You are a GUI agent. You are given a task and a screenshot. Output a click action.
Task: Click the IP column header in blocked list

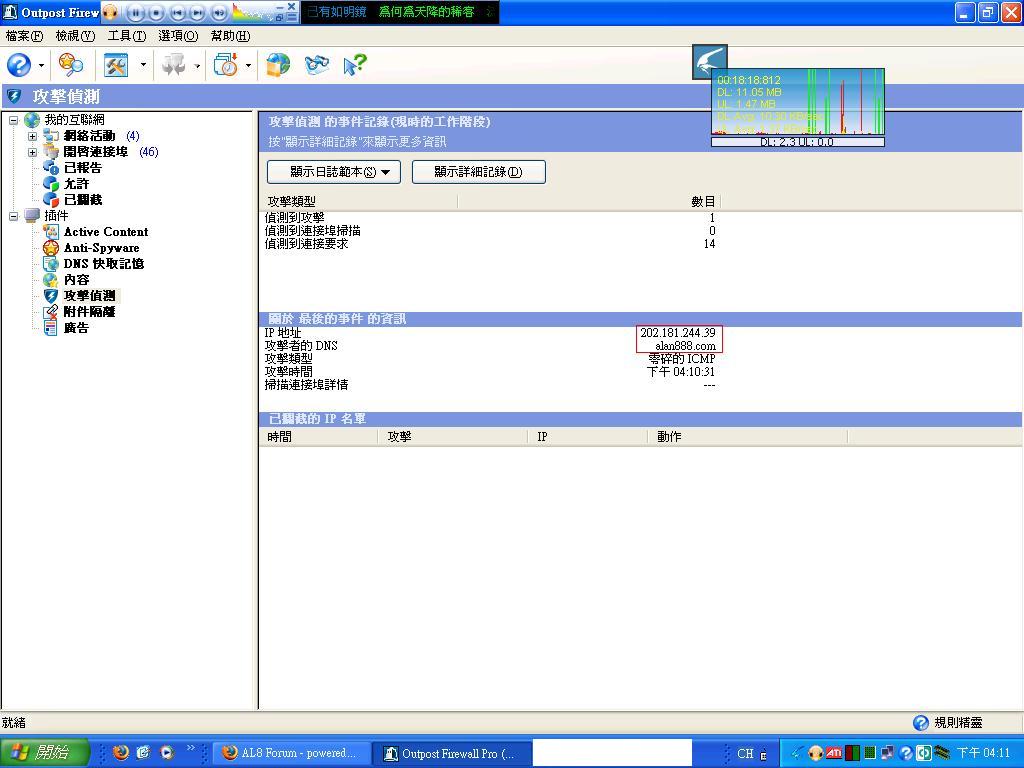click(x=588, y=437)
